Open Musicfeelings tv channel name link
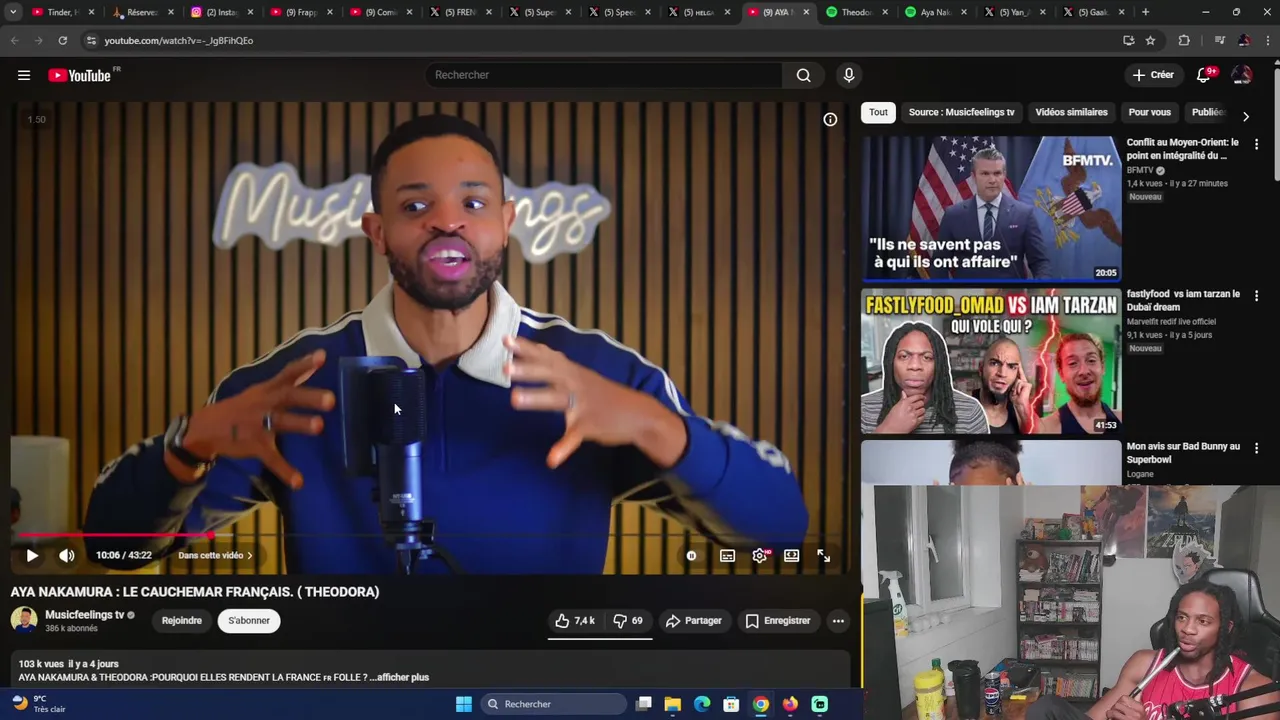The height and width of the screenshot is (720, 1280). [84, 615]
